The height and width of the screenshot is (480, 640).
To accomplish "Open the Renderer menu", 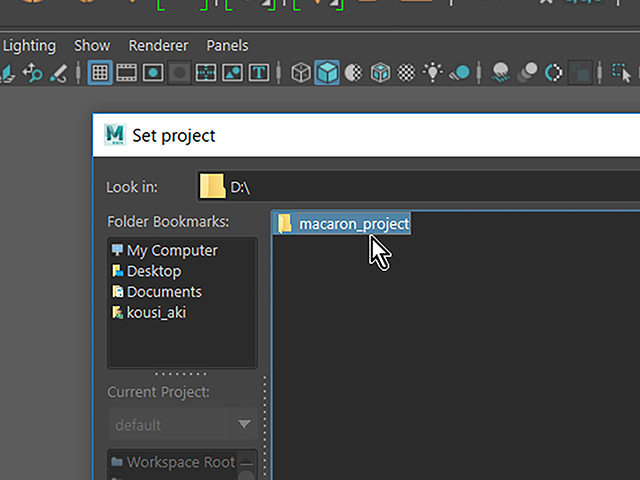I will [x=158, y=46].
